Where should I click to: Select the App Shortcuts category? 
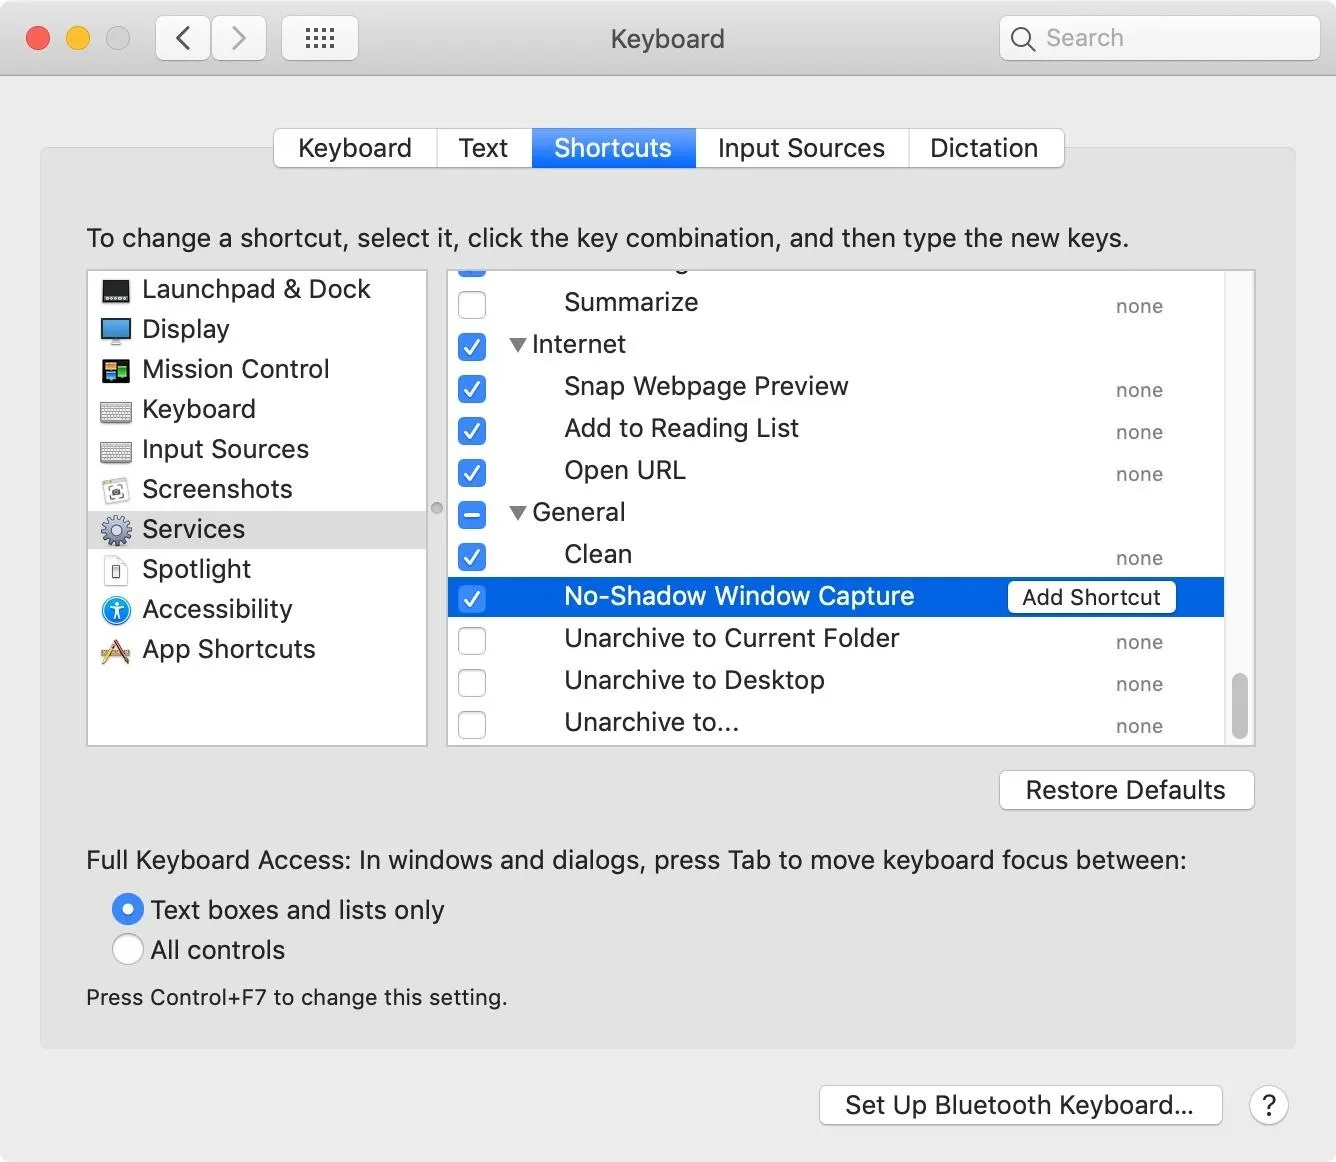pyautogui.click(x=257, y=650)
